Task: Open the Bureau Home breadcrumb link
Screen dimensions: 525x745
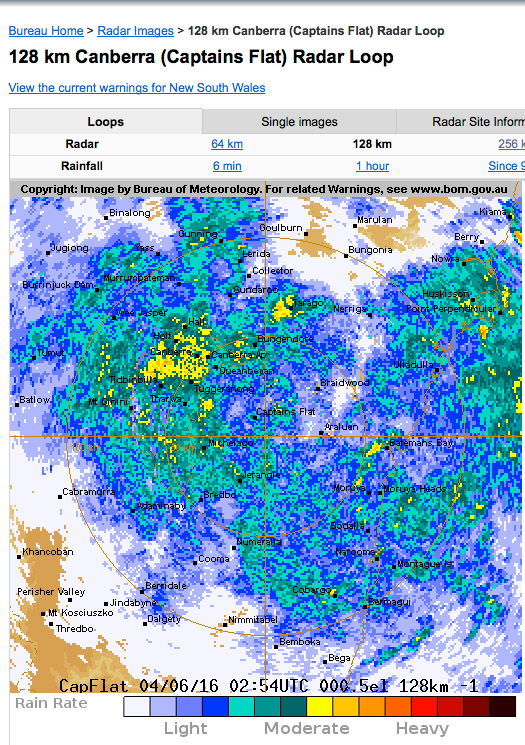Action: tap(46, 31)
